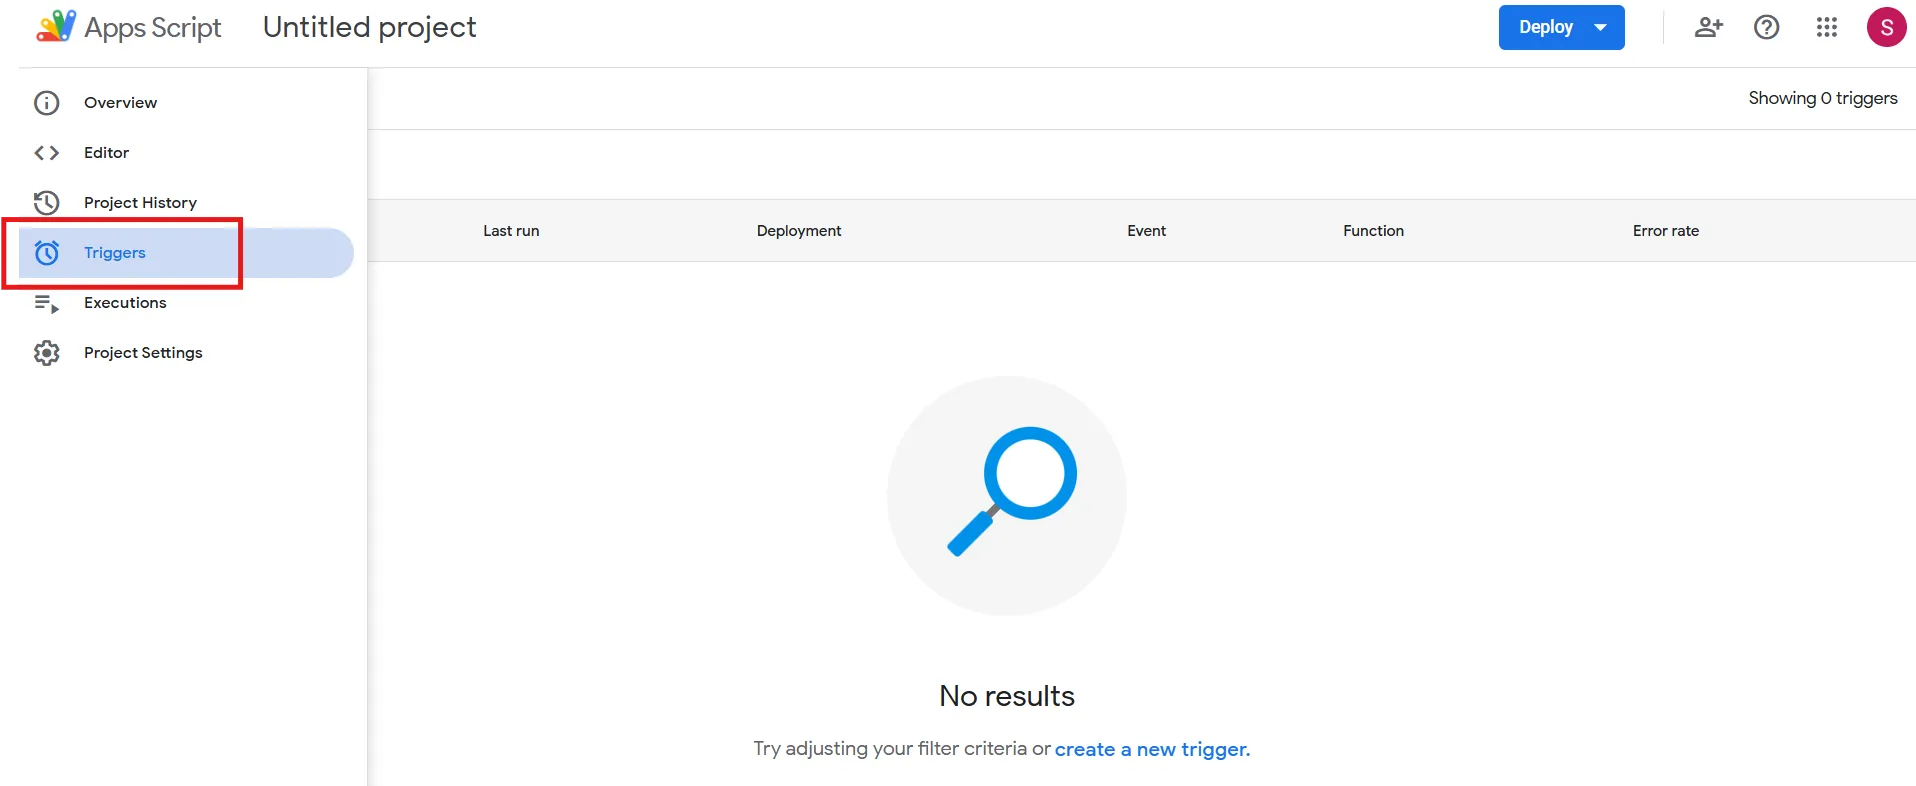The image size is (1916, 786).
Task: Expand the Deploy dropdown arrow
Action: click(1601, 28)
